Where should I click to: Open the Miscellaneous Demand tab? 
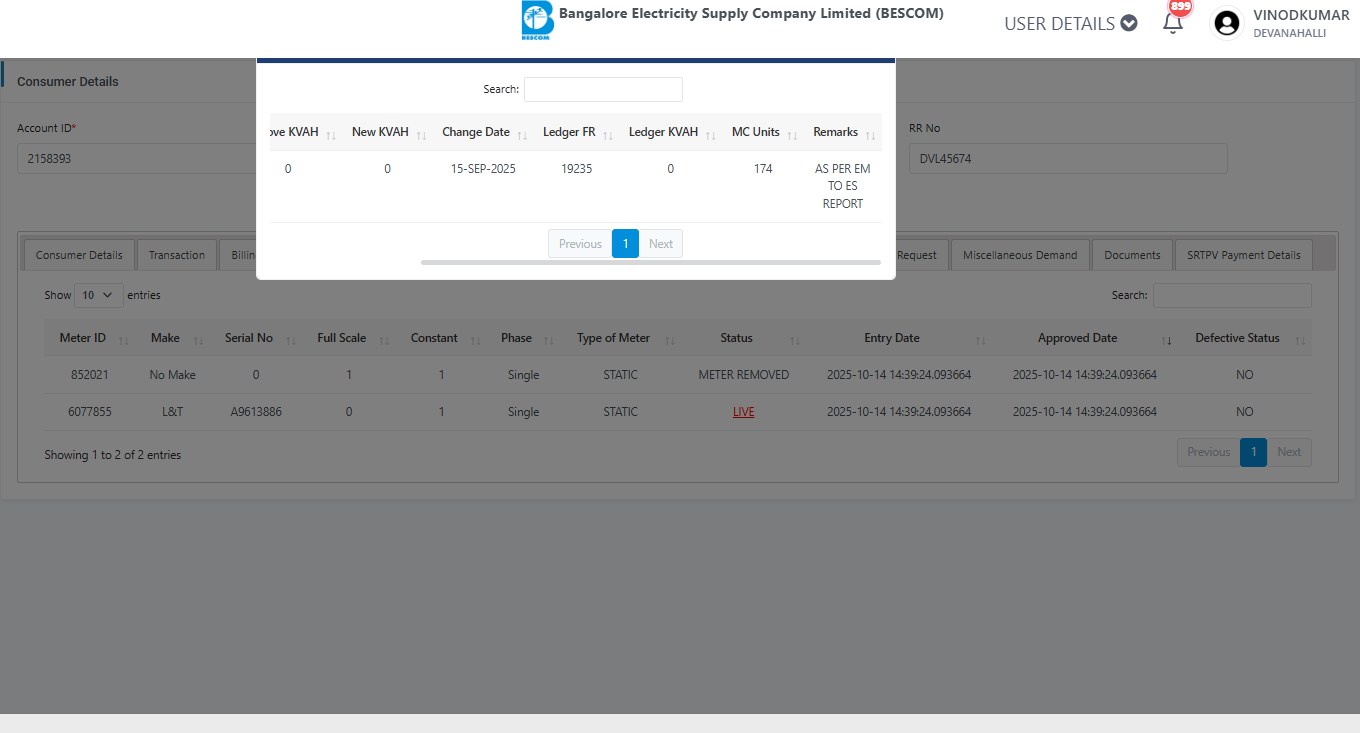pyautogui.click(x=1020, y=255)
